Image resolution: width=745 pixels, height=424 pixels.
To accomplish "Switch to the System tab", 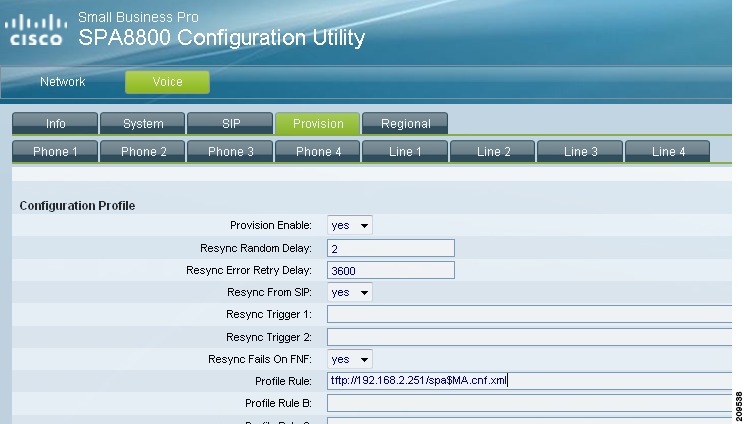I will point(143,124).
